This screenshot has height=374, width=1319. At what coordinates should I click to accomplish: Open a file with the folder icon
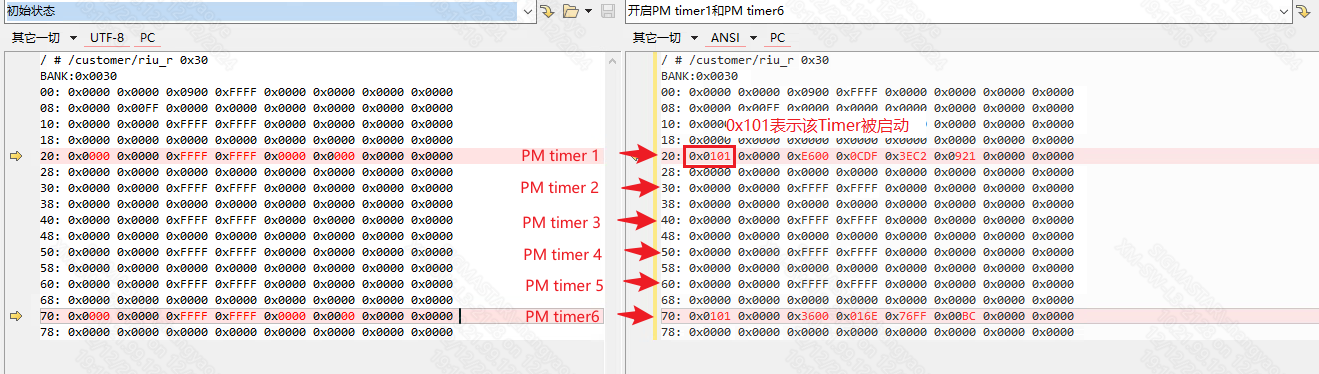click(571, 11)
